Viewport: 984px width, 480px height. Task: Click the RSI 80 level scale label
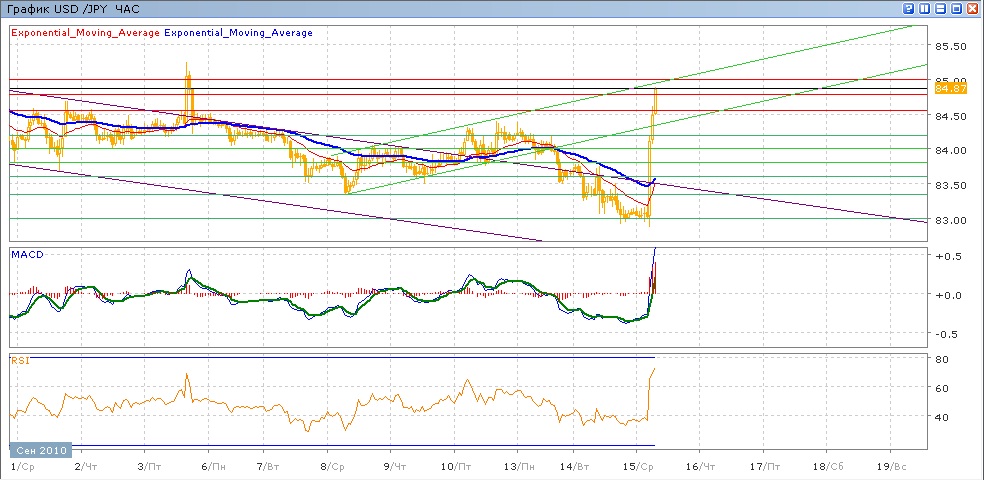coord(941,358)
